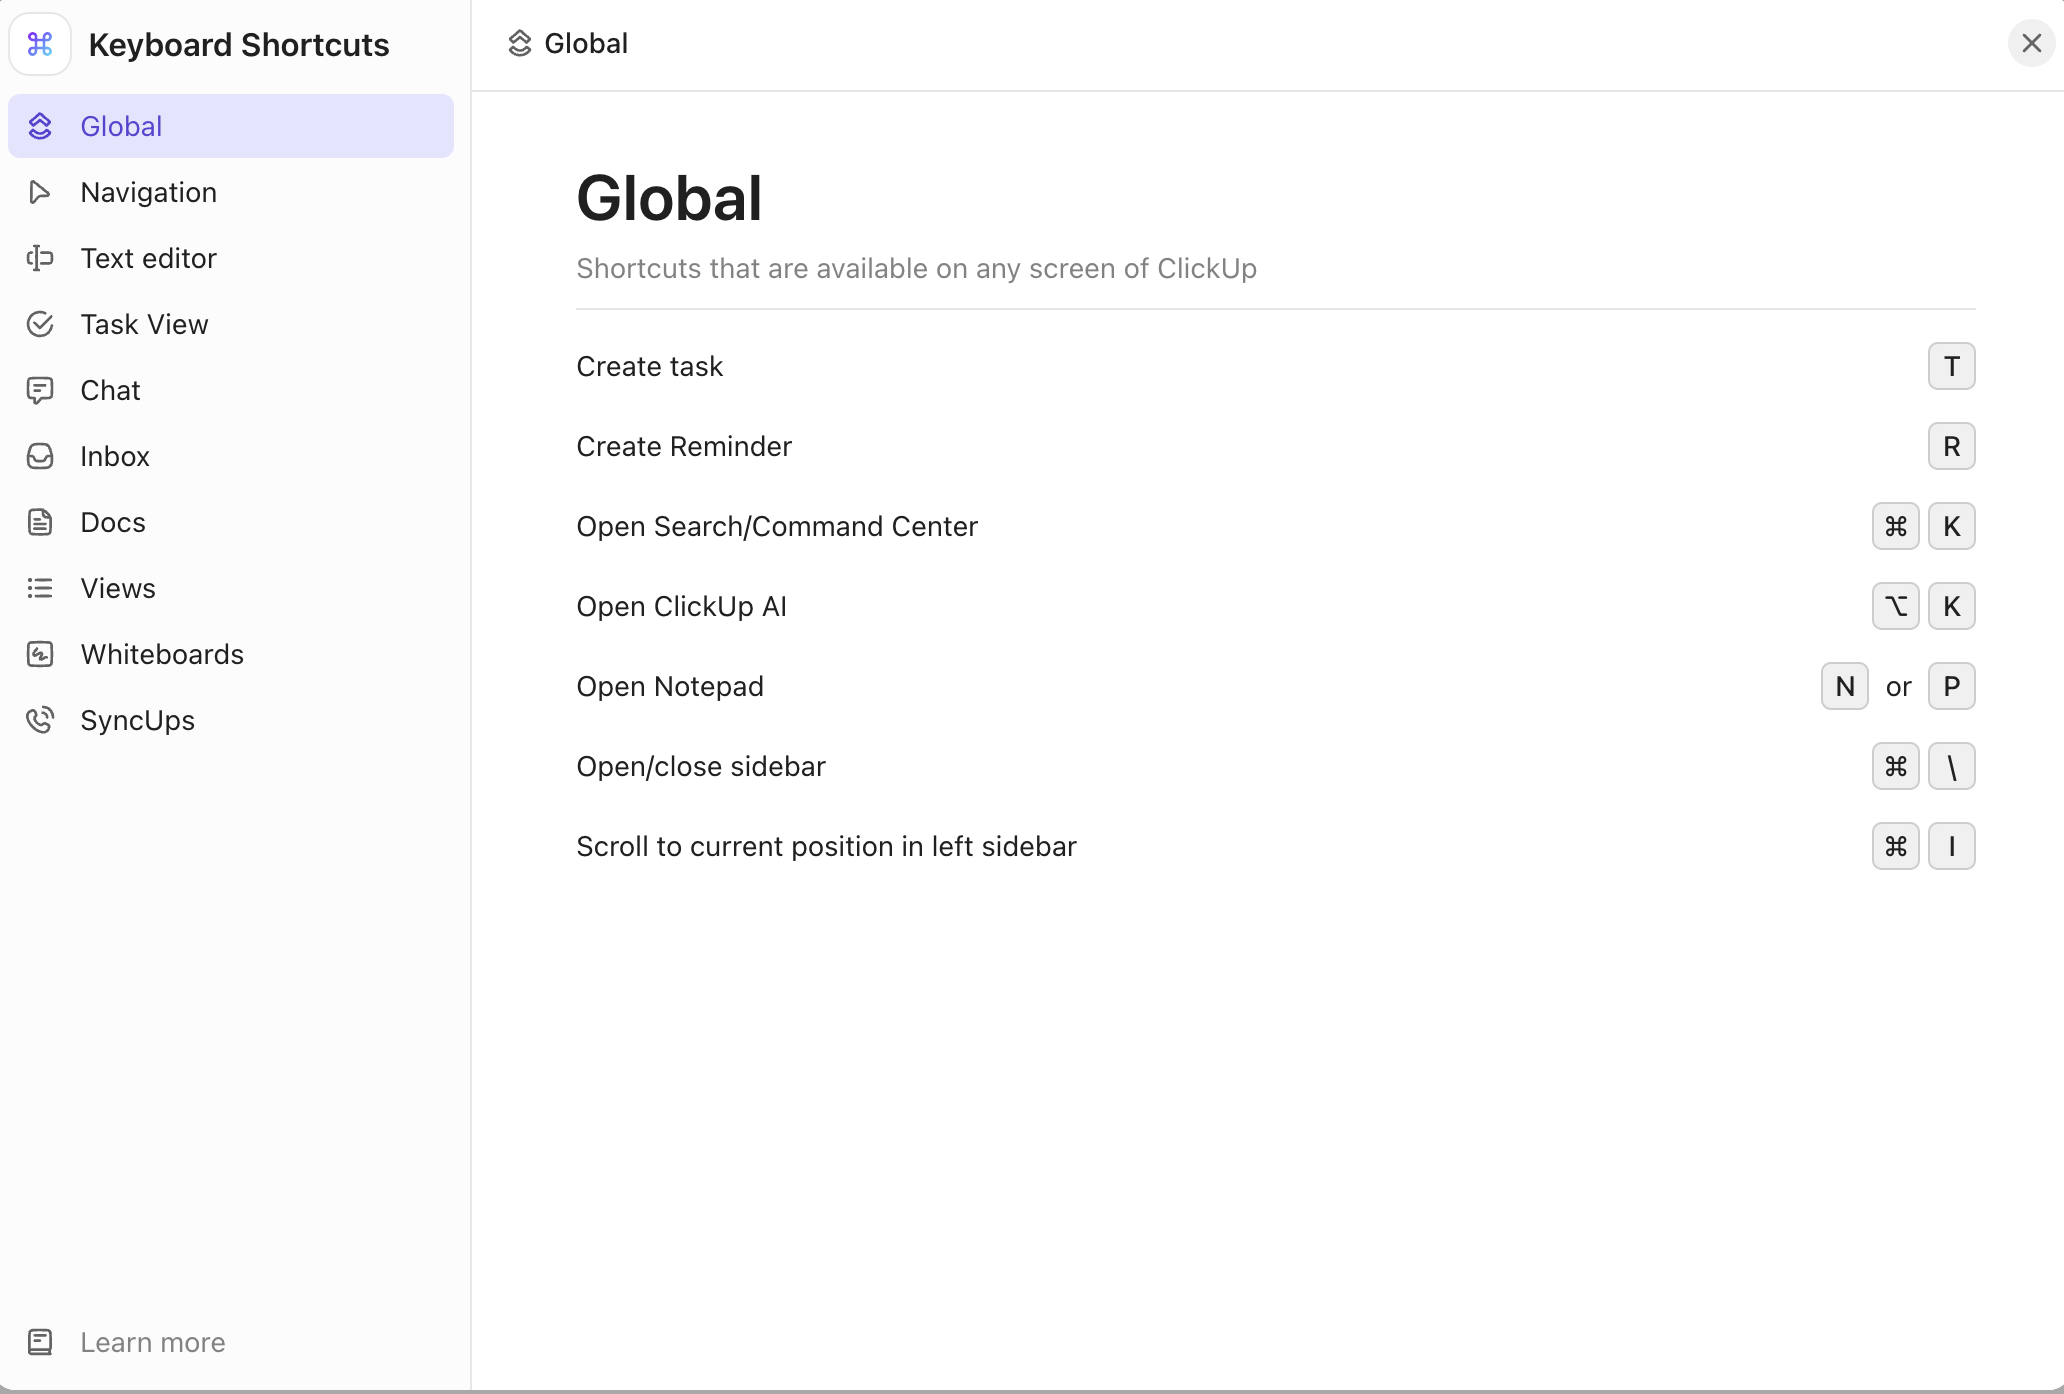Switch to the Task View section
Image resolution: width=2064 pixels, height=1394 pixels.
pyautogui.click(x=143, y=324)
